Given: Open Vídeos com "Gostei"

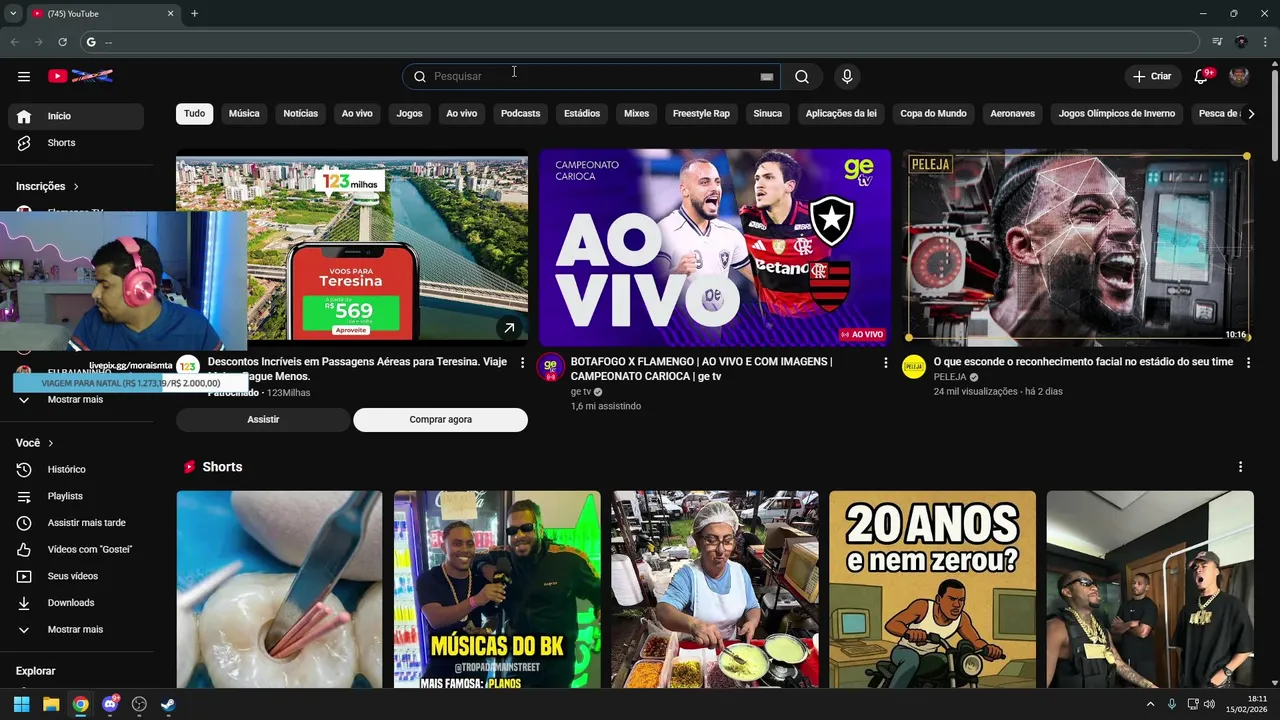Looking at the screenshot, I should tap(76, 549).
